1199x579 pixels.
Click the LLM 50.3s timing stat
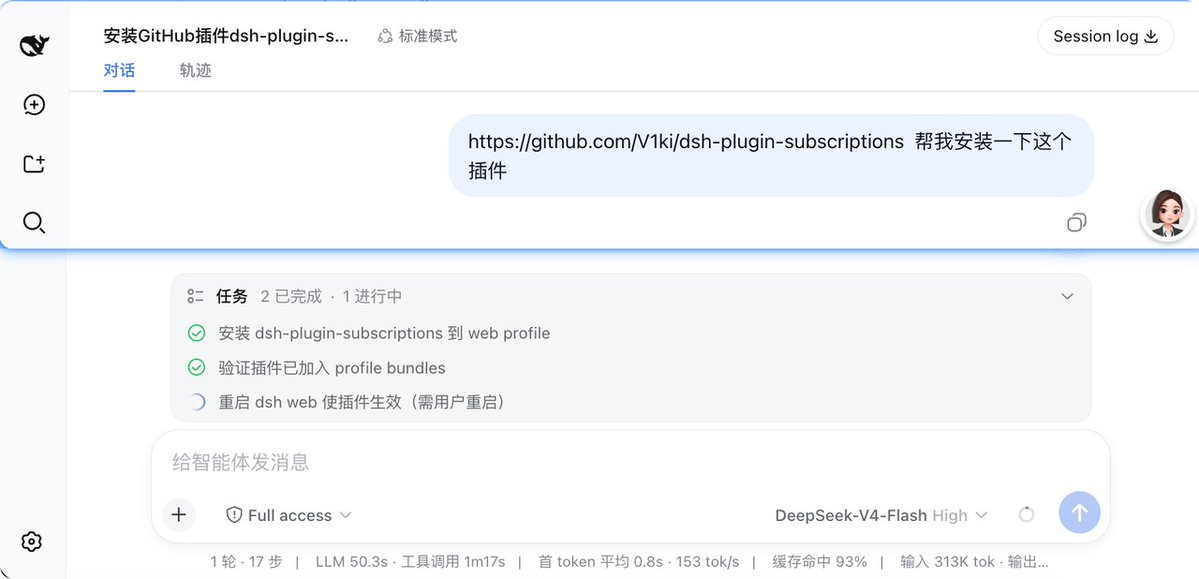click(411, 562)
